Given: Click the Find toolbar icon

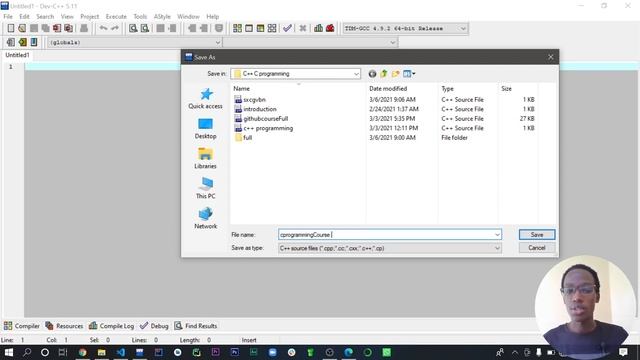Looking at the screenshot, I should click(x=133, y=28).
